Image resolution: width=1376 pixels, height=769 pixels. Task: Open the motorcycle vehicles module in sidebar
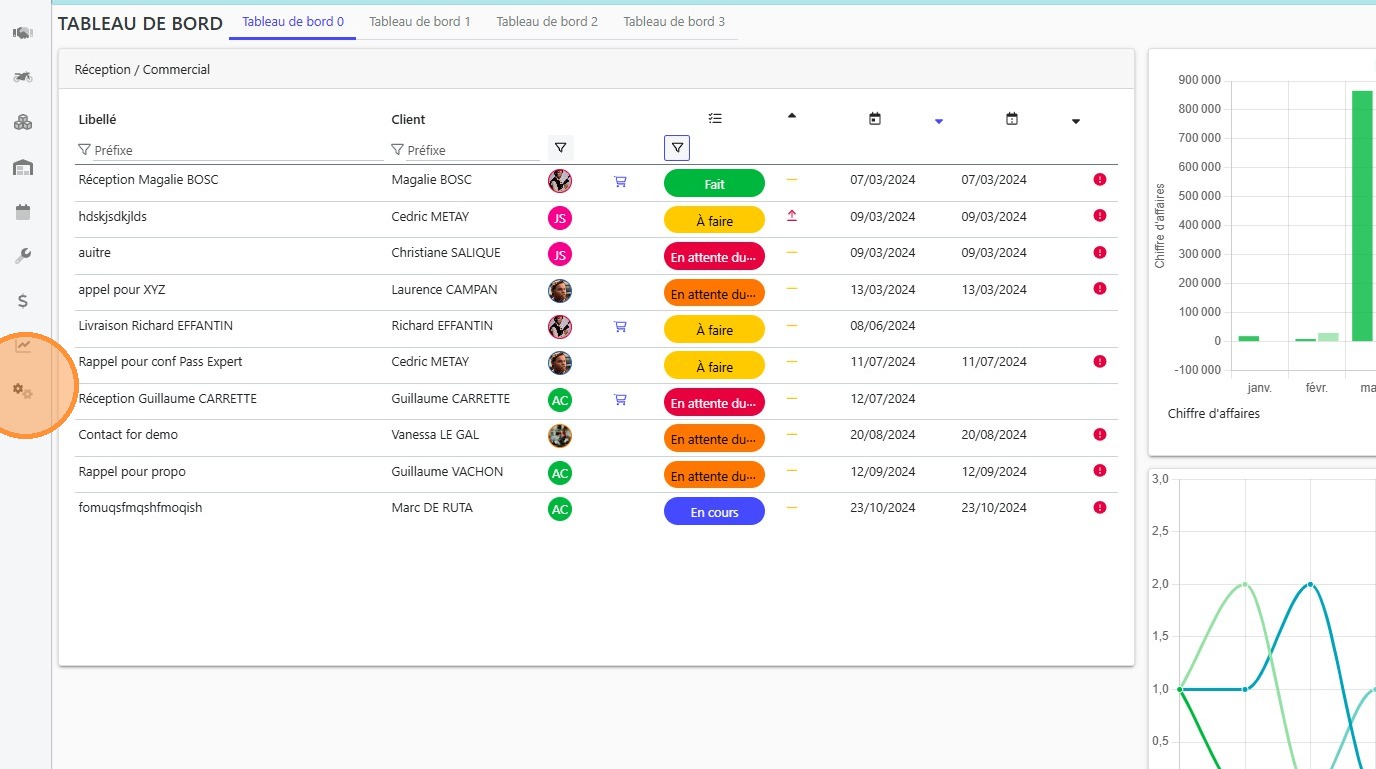point(22,77)
